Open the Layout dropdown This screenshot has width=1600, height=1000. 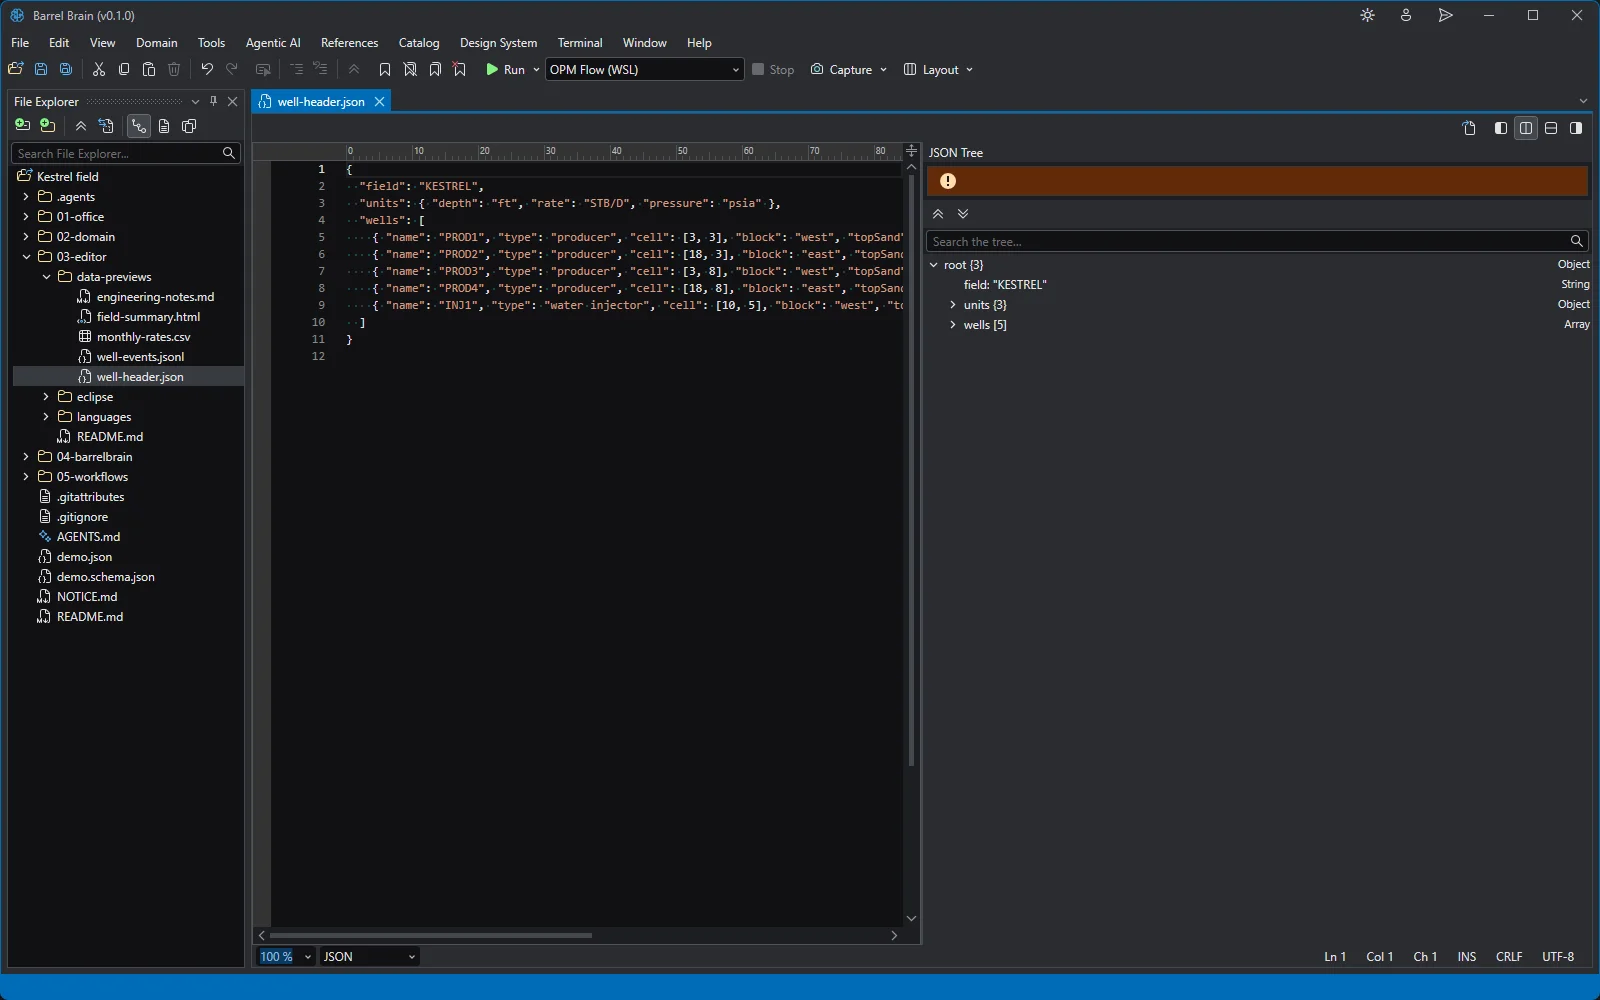[938, 69]
